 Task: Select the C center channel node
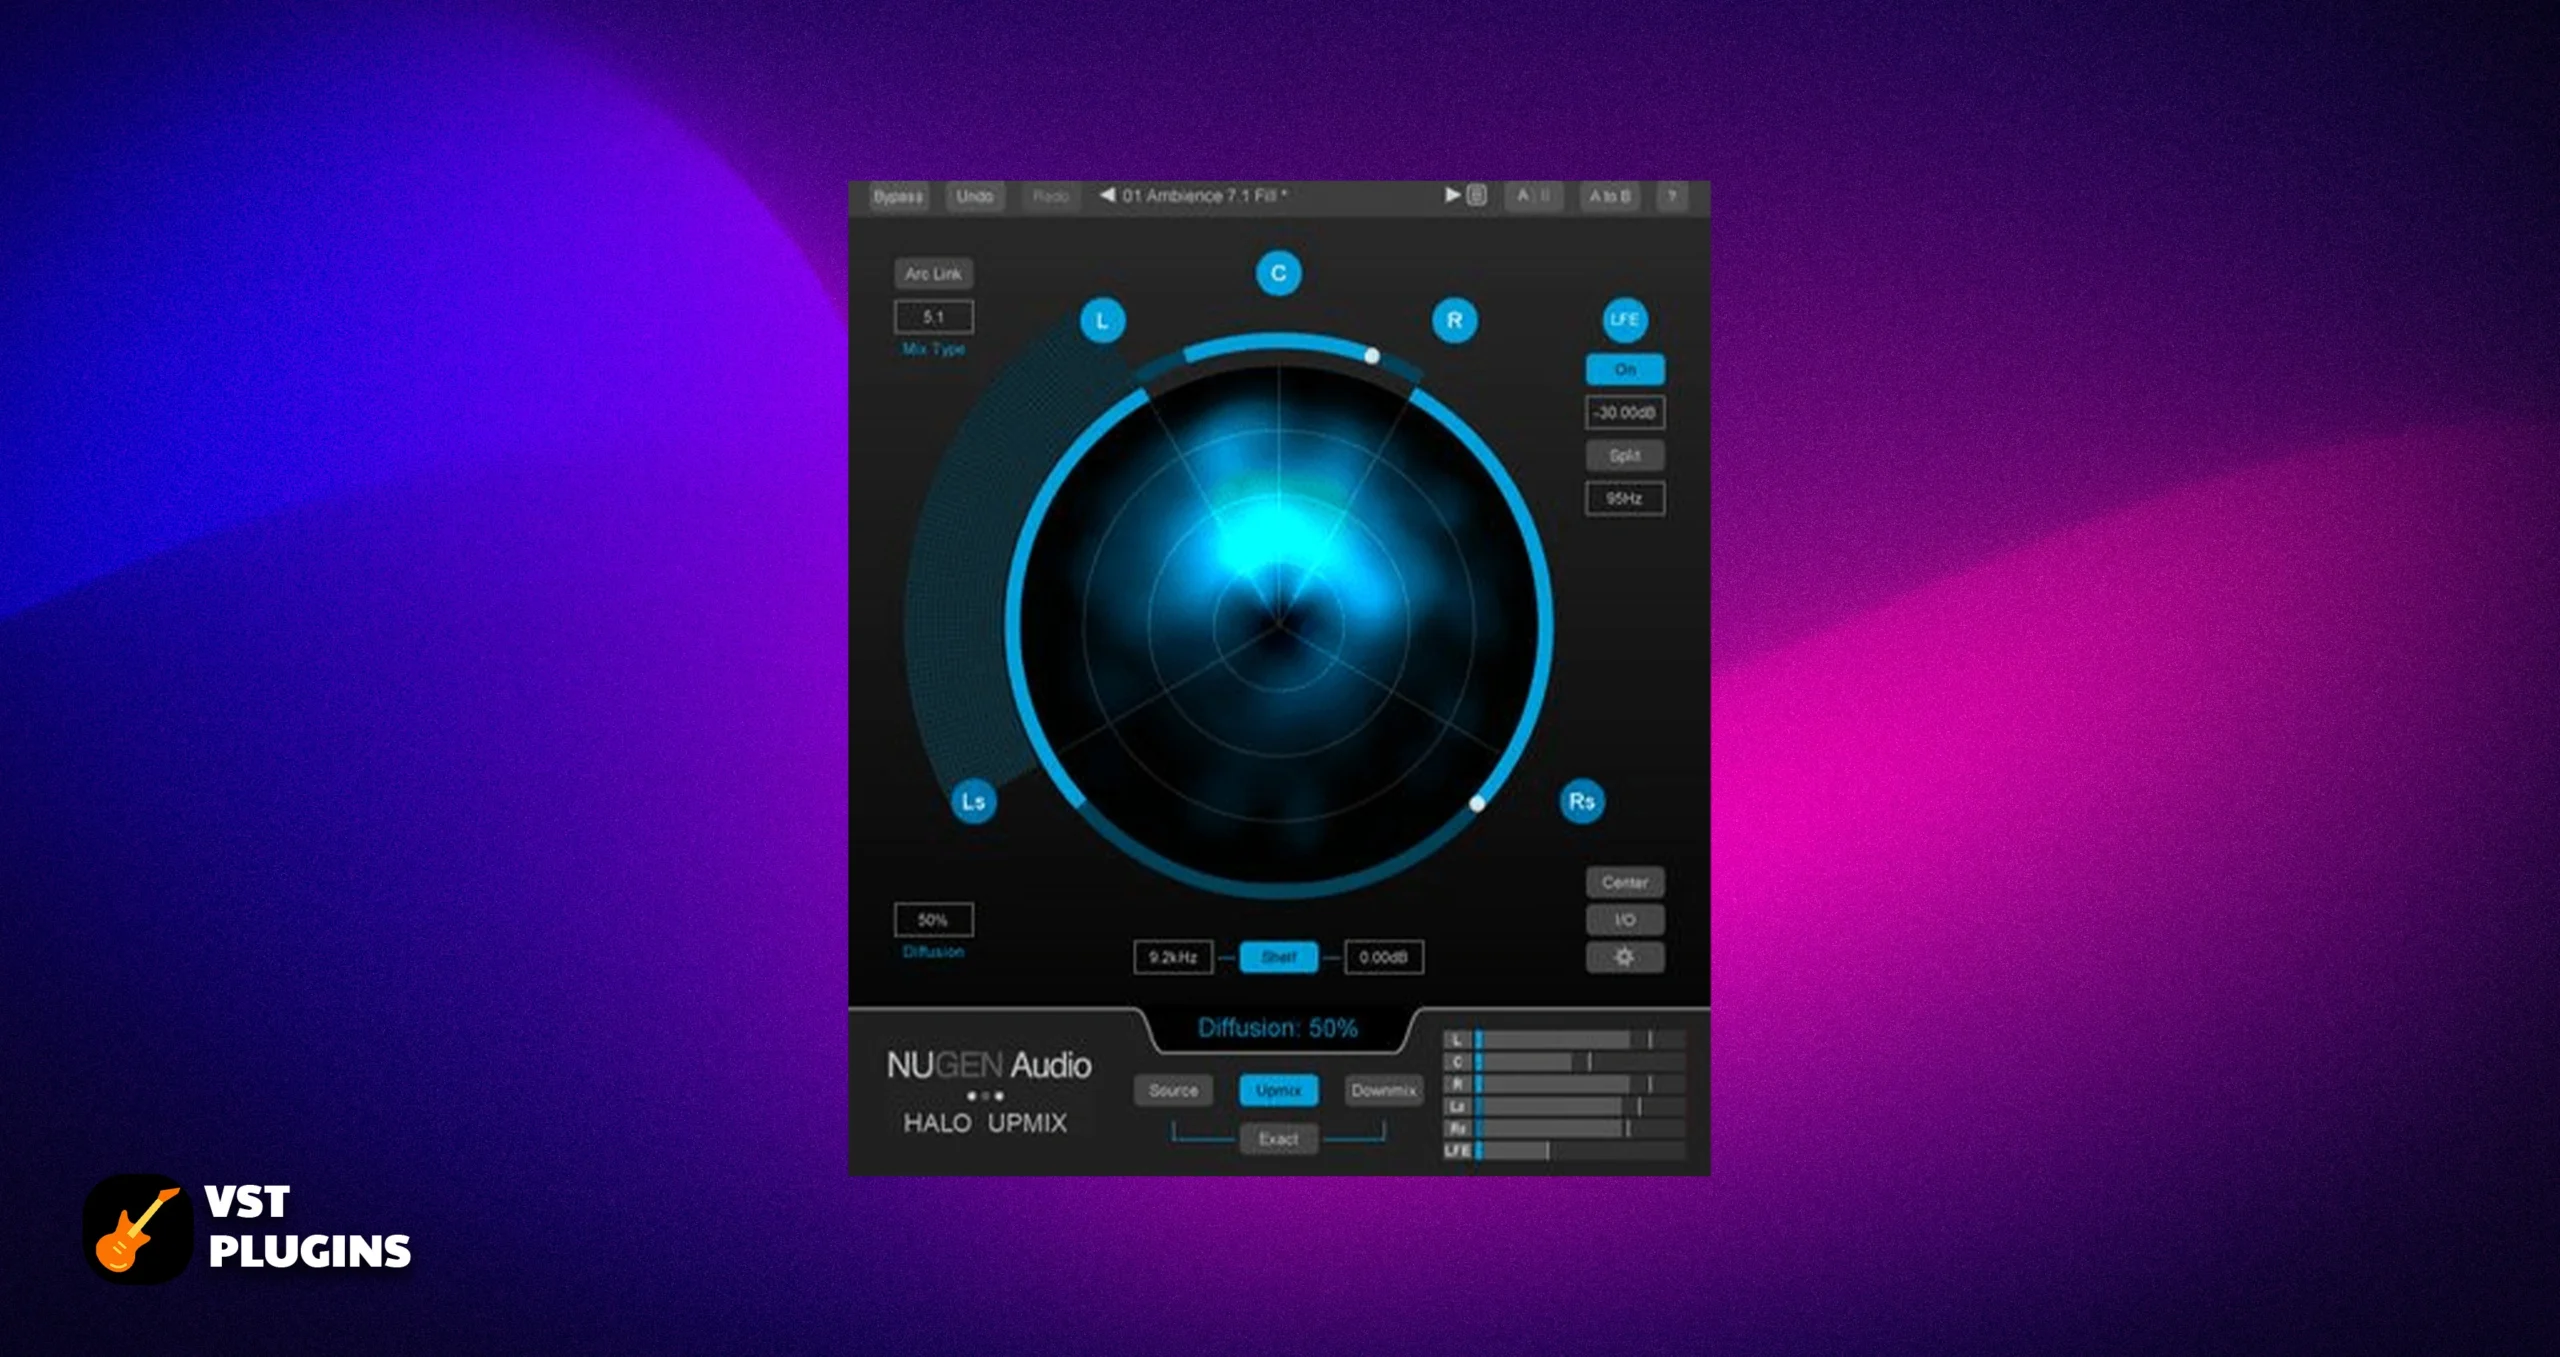(1278, 273)
